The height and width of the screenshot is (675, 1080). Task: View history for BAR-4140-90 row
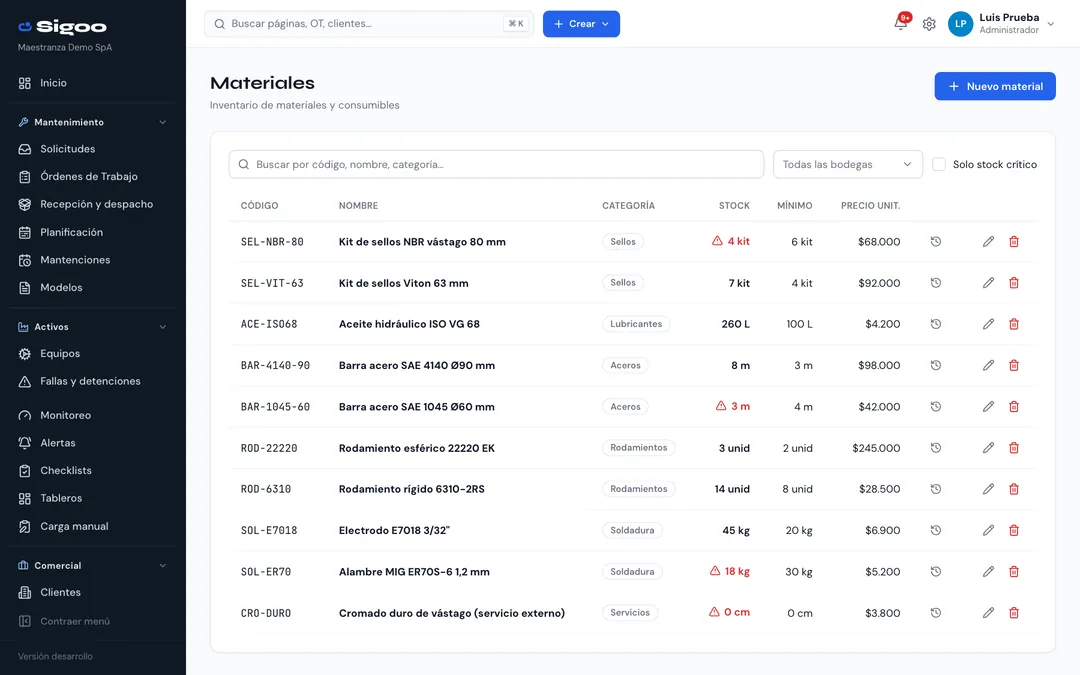click(x=935, y=366)
